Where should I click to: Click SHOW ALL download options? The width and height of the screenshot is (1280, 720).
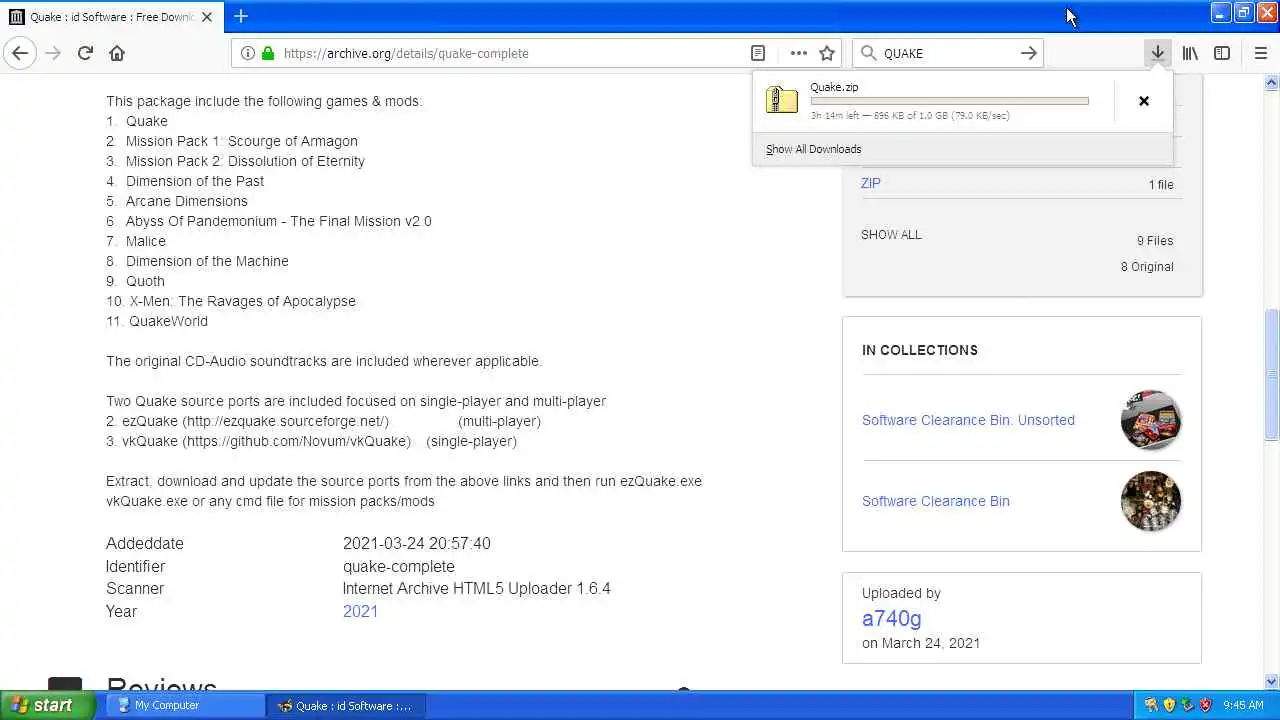[x=891, y=235]
